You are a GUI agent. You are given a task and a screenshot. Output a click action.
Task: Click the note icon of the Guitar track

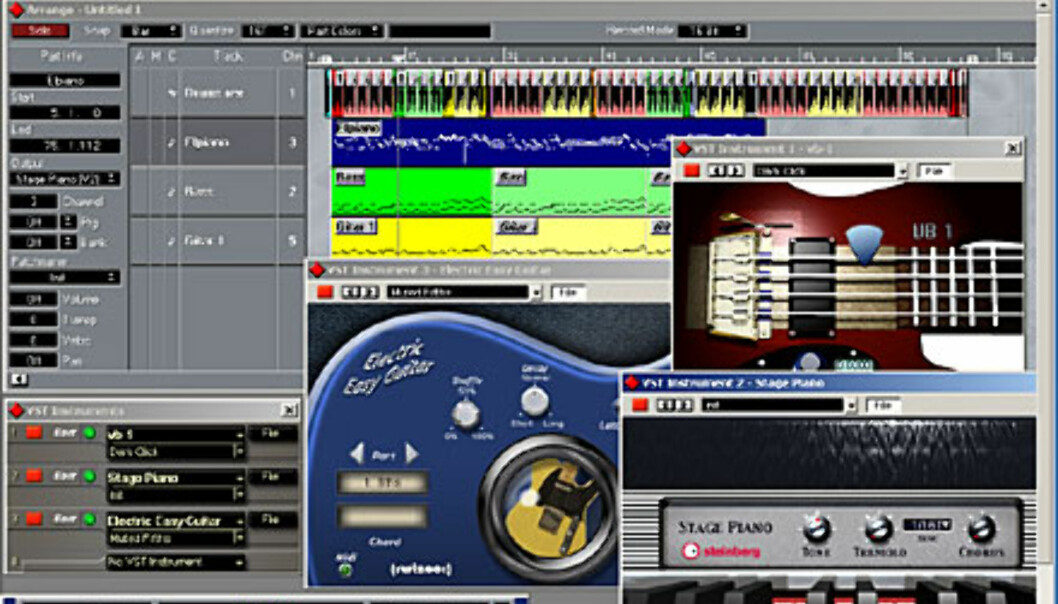[x=173, y=240]
